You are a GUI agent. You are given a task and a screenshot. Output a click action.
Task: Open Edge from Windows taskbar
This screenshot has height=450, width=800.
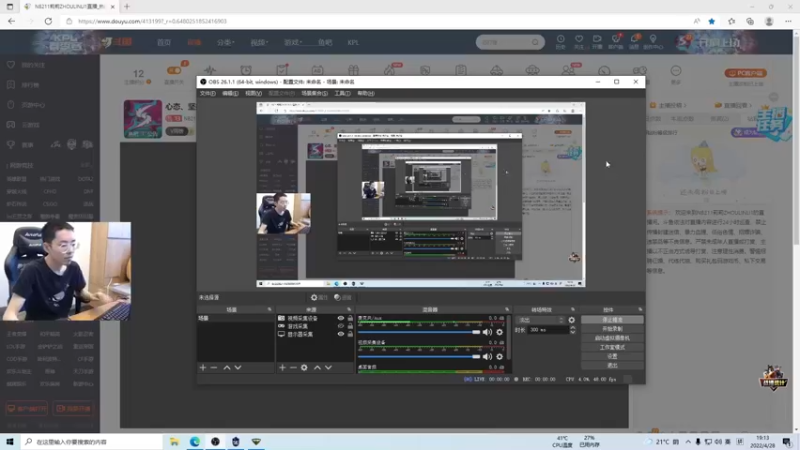pyautogui.click(x=195, y=441)
